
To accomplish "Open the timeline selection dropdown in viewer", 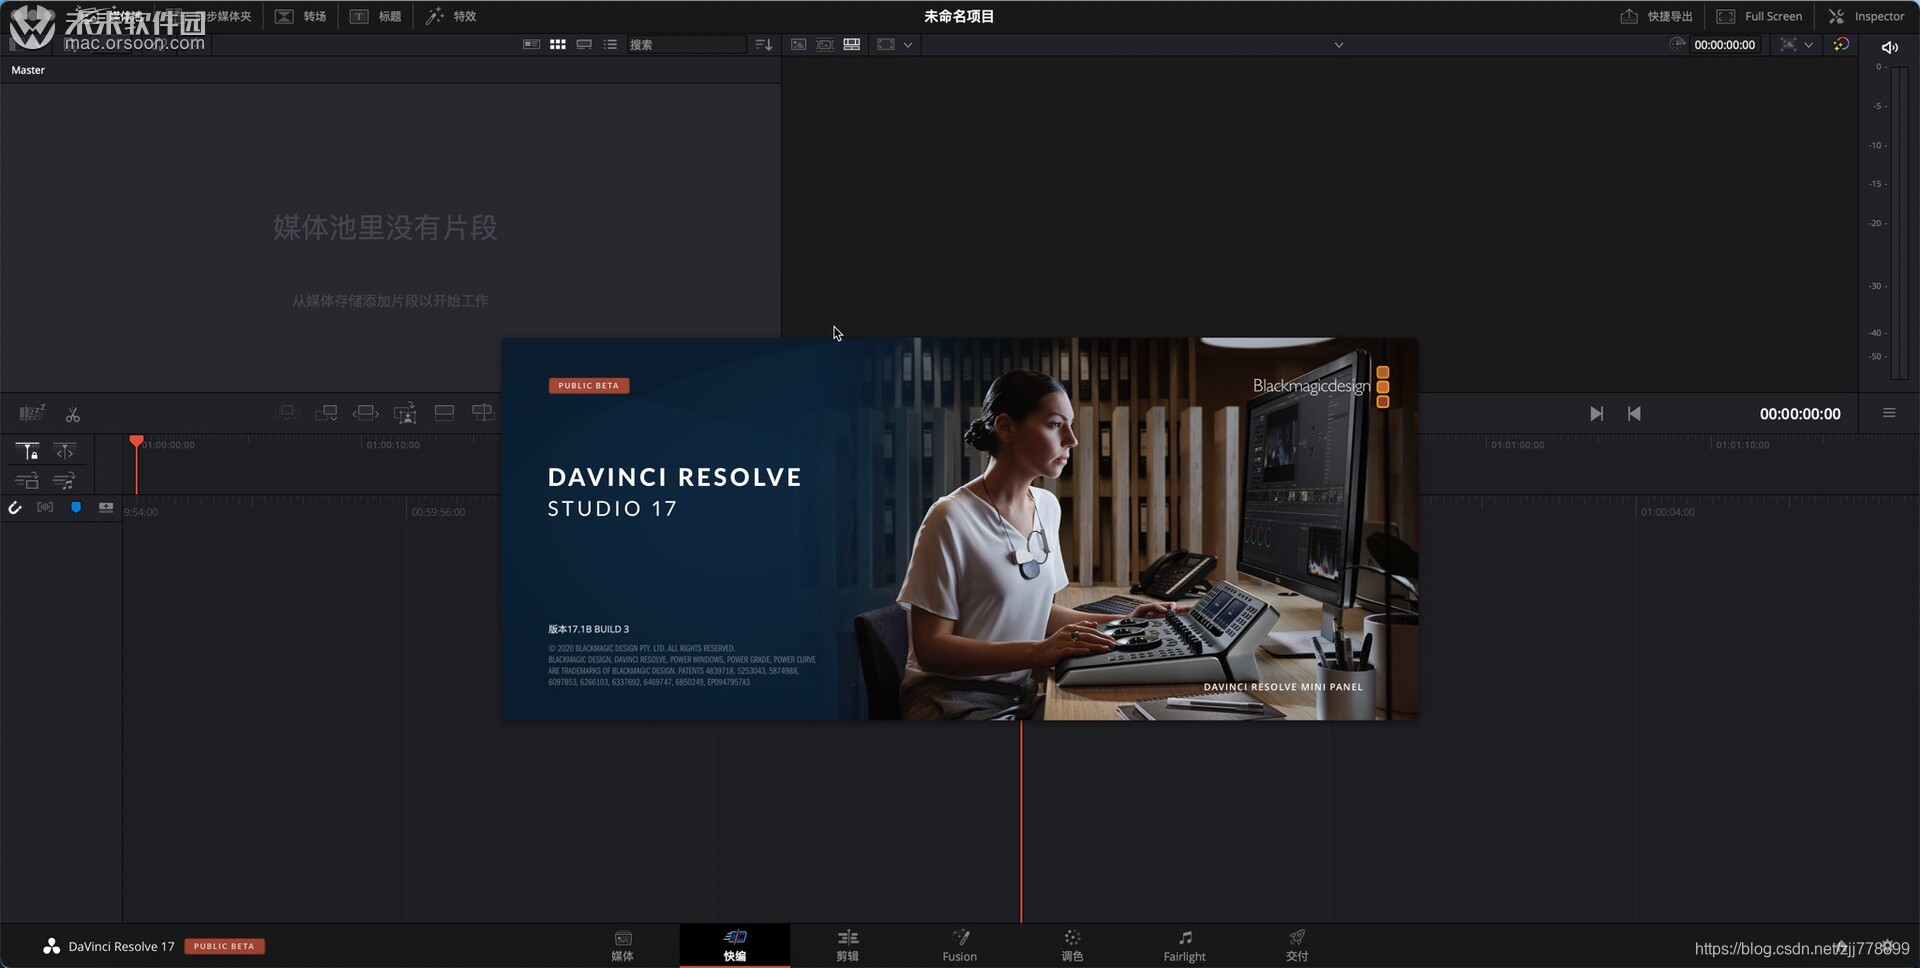I will tap(1338, 45).
